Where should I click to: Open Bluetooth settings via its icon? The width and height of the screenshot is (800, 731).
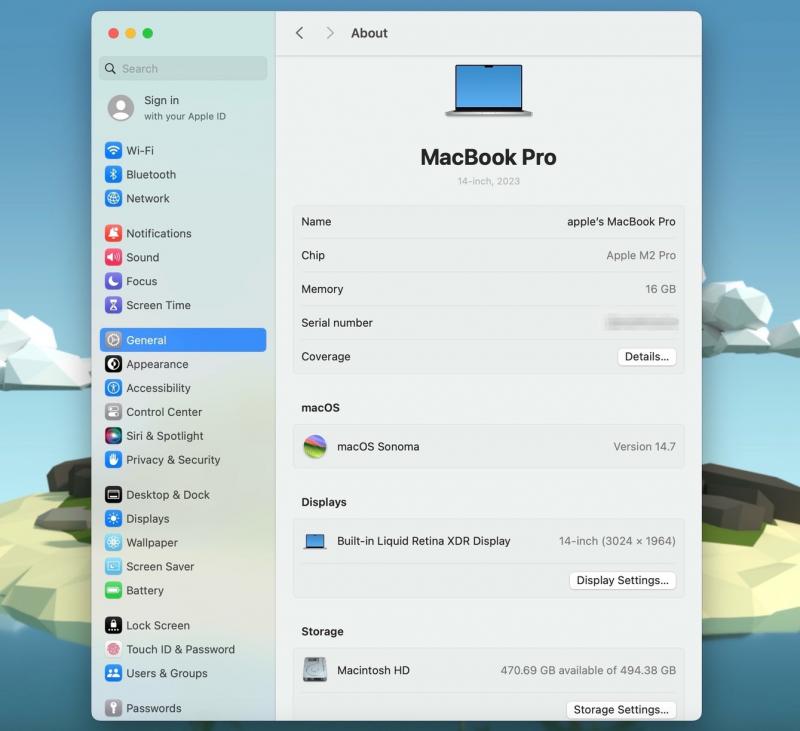click(x=114, y=175)
